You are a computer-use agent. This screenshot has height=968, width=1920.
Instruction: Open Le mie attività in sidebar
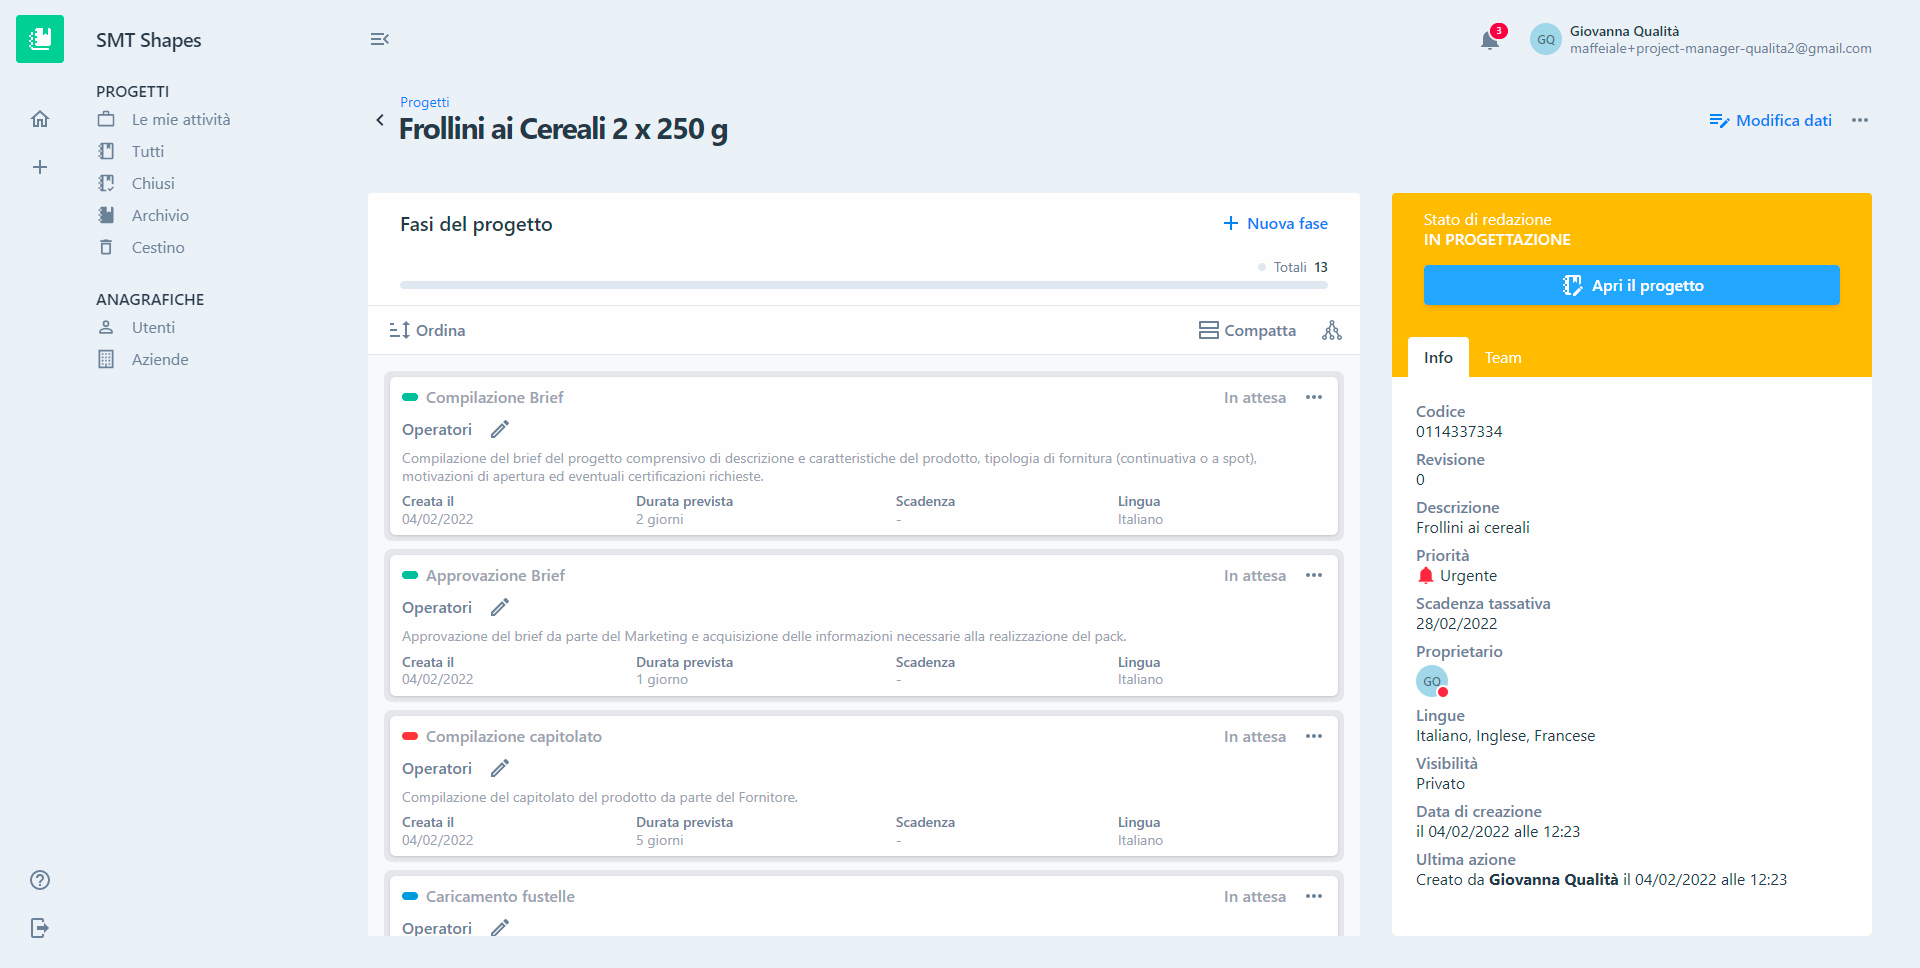click(181, 119)
